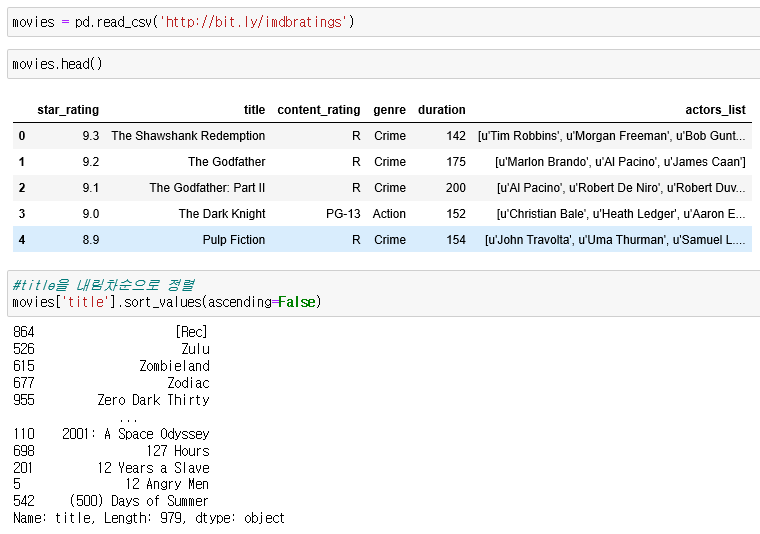Click the Zombieland output line
The width and height of the screenshot is (760, 534).
tap(111, 366)
